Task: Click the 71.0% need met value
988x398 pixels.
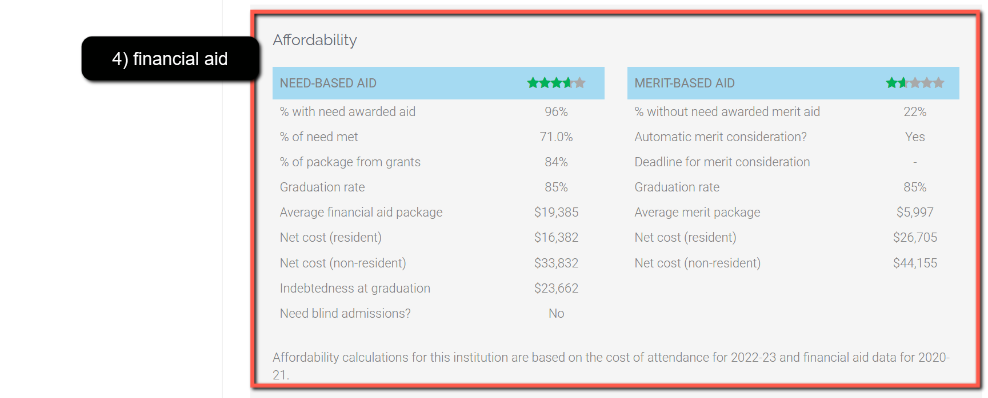Action: (x=556, y=137)
